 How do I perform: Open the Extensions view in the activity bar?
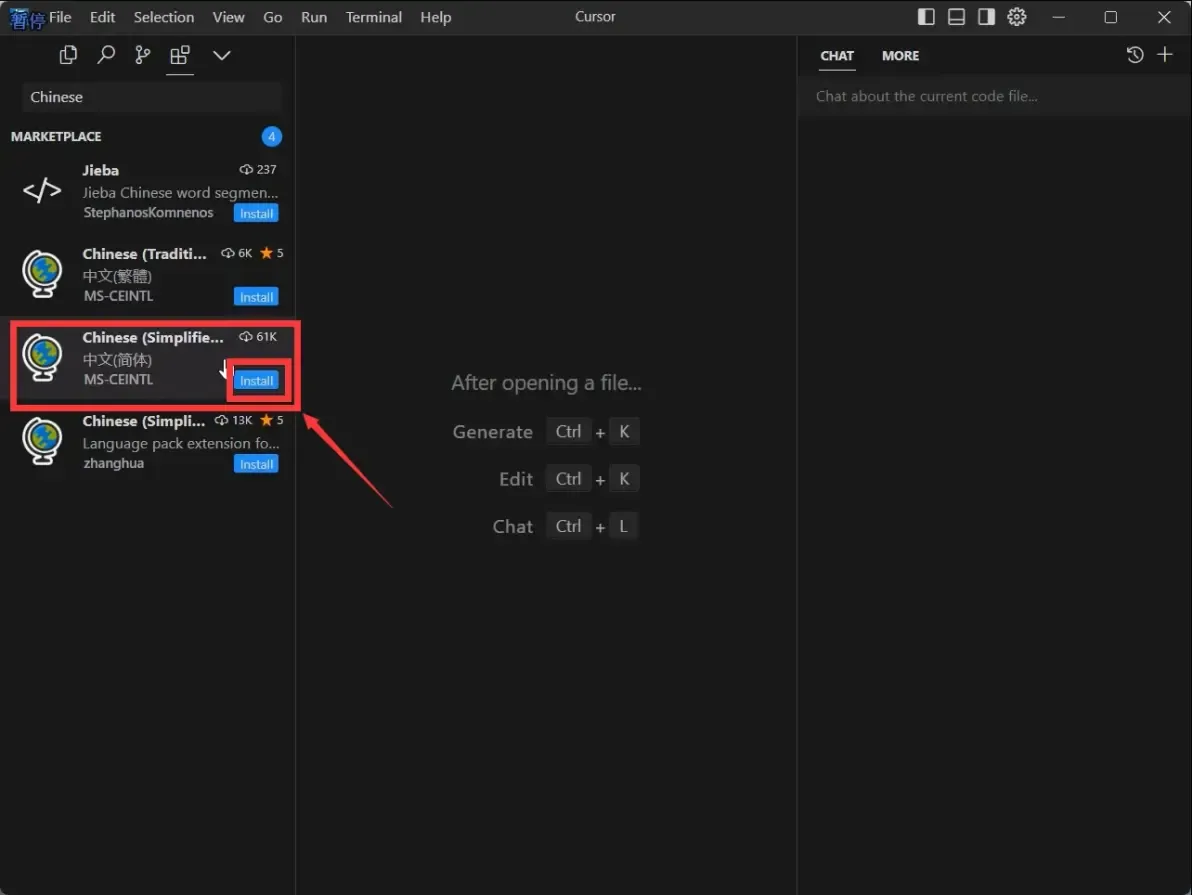click(x=180, y=56)
